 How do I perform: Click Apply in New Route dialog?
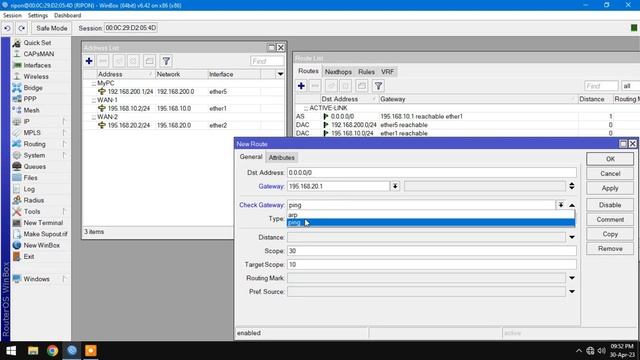click(610, 188)
